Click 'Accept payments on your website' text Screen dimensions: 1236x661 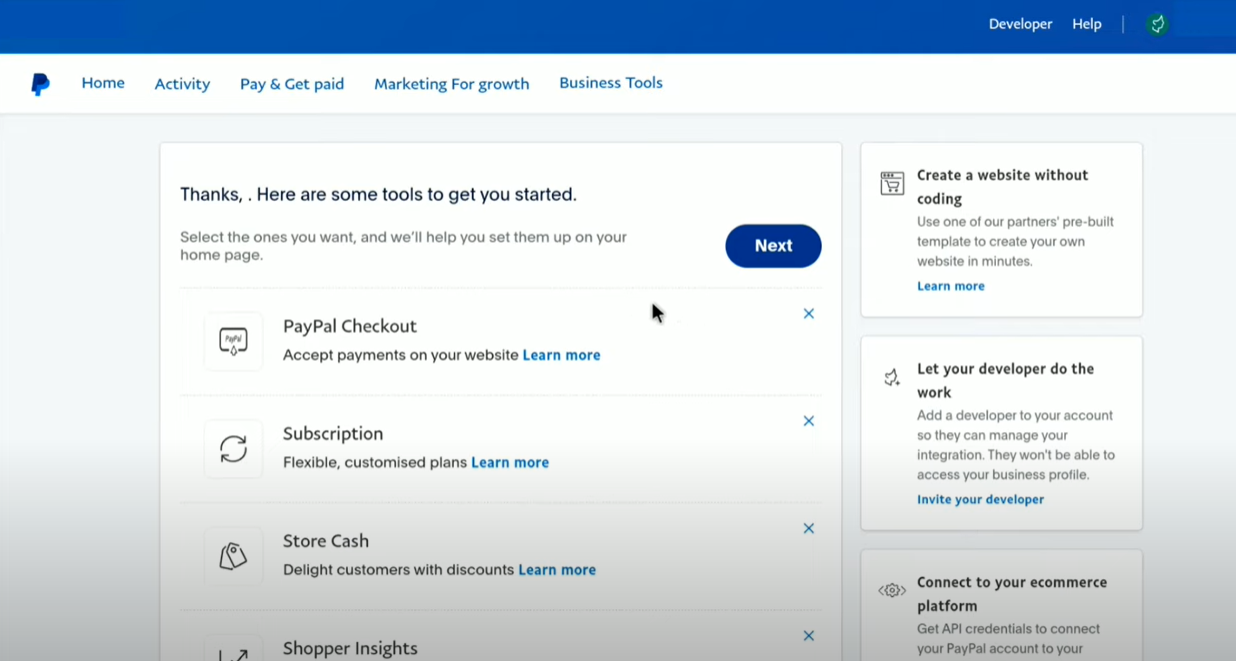pyautogui.click(x=401, y=355)
